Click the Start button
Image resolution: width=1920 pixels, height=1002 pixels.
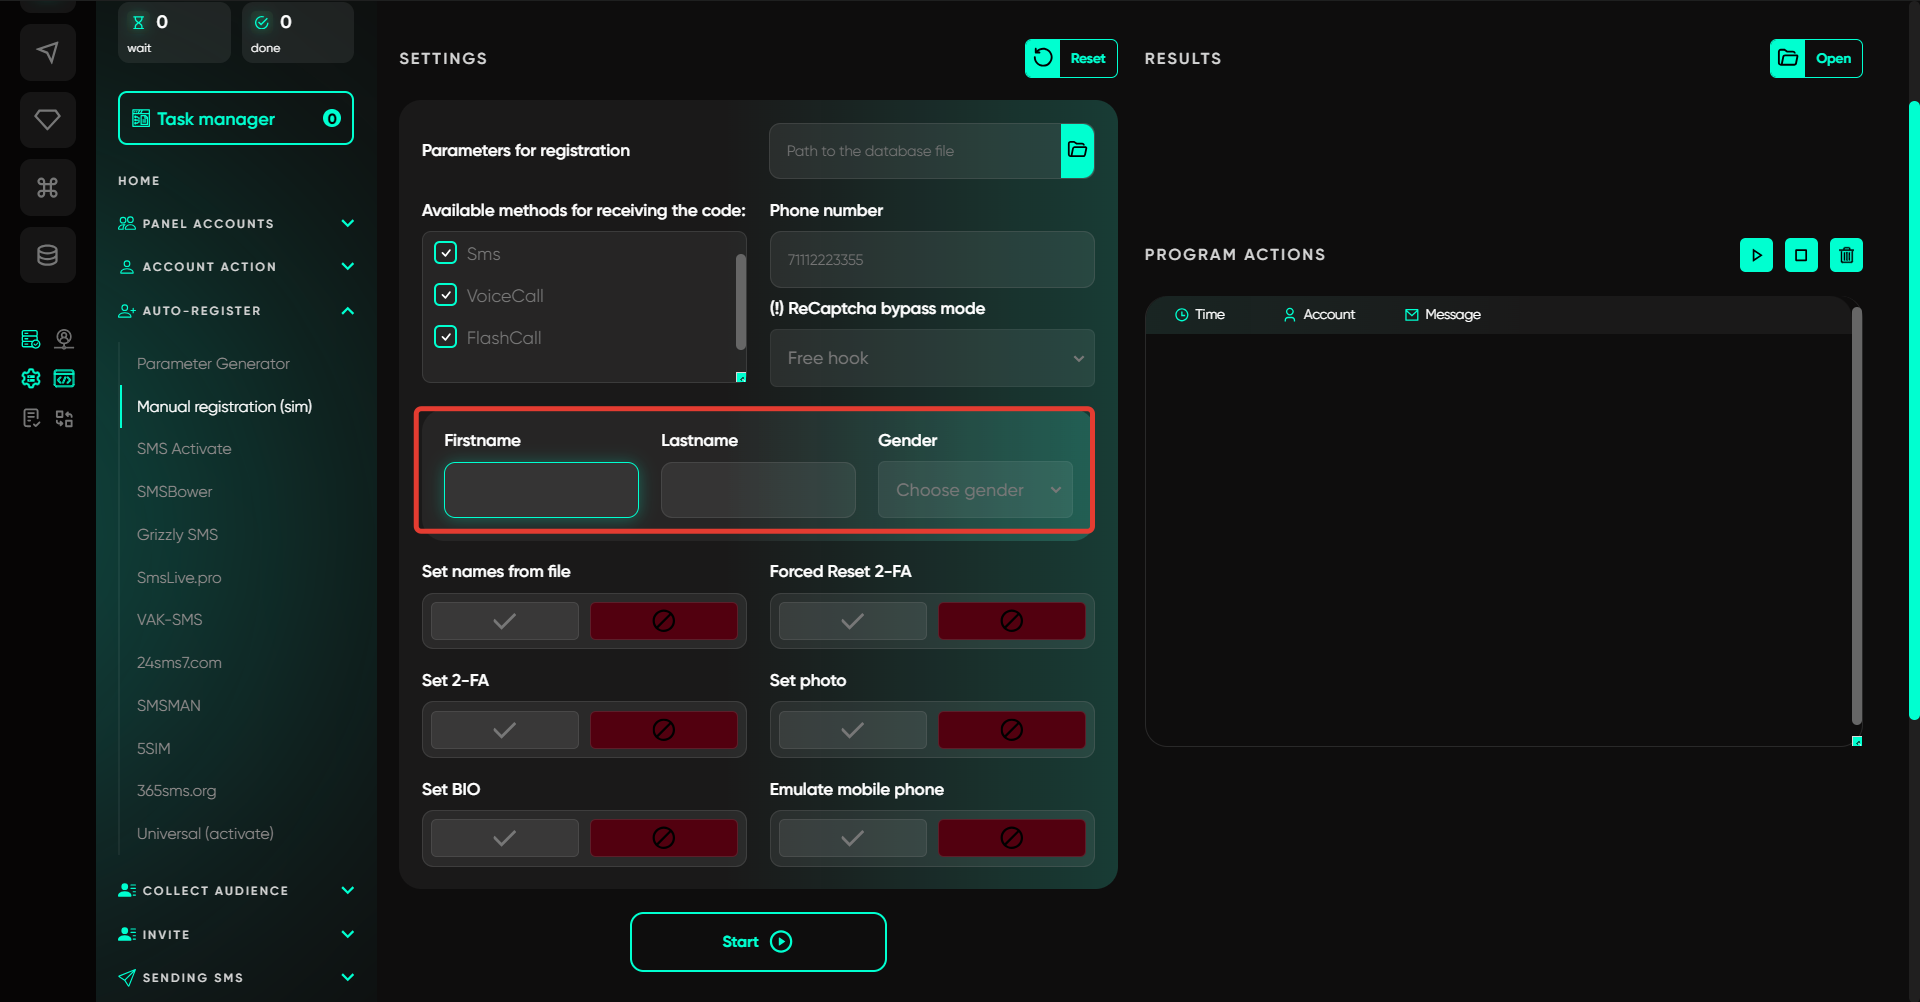[757, 942]
